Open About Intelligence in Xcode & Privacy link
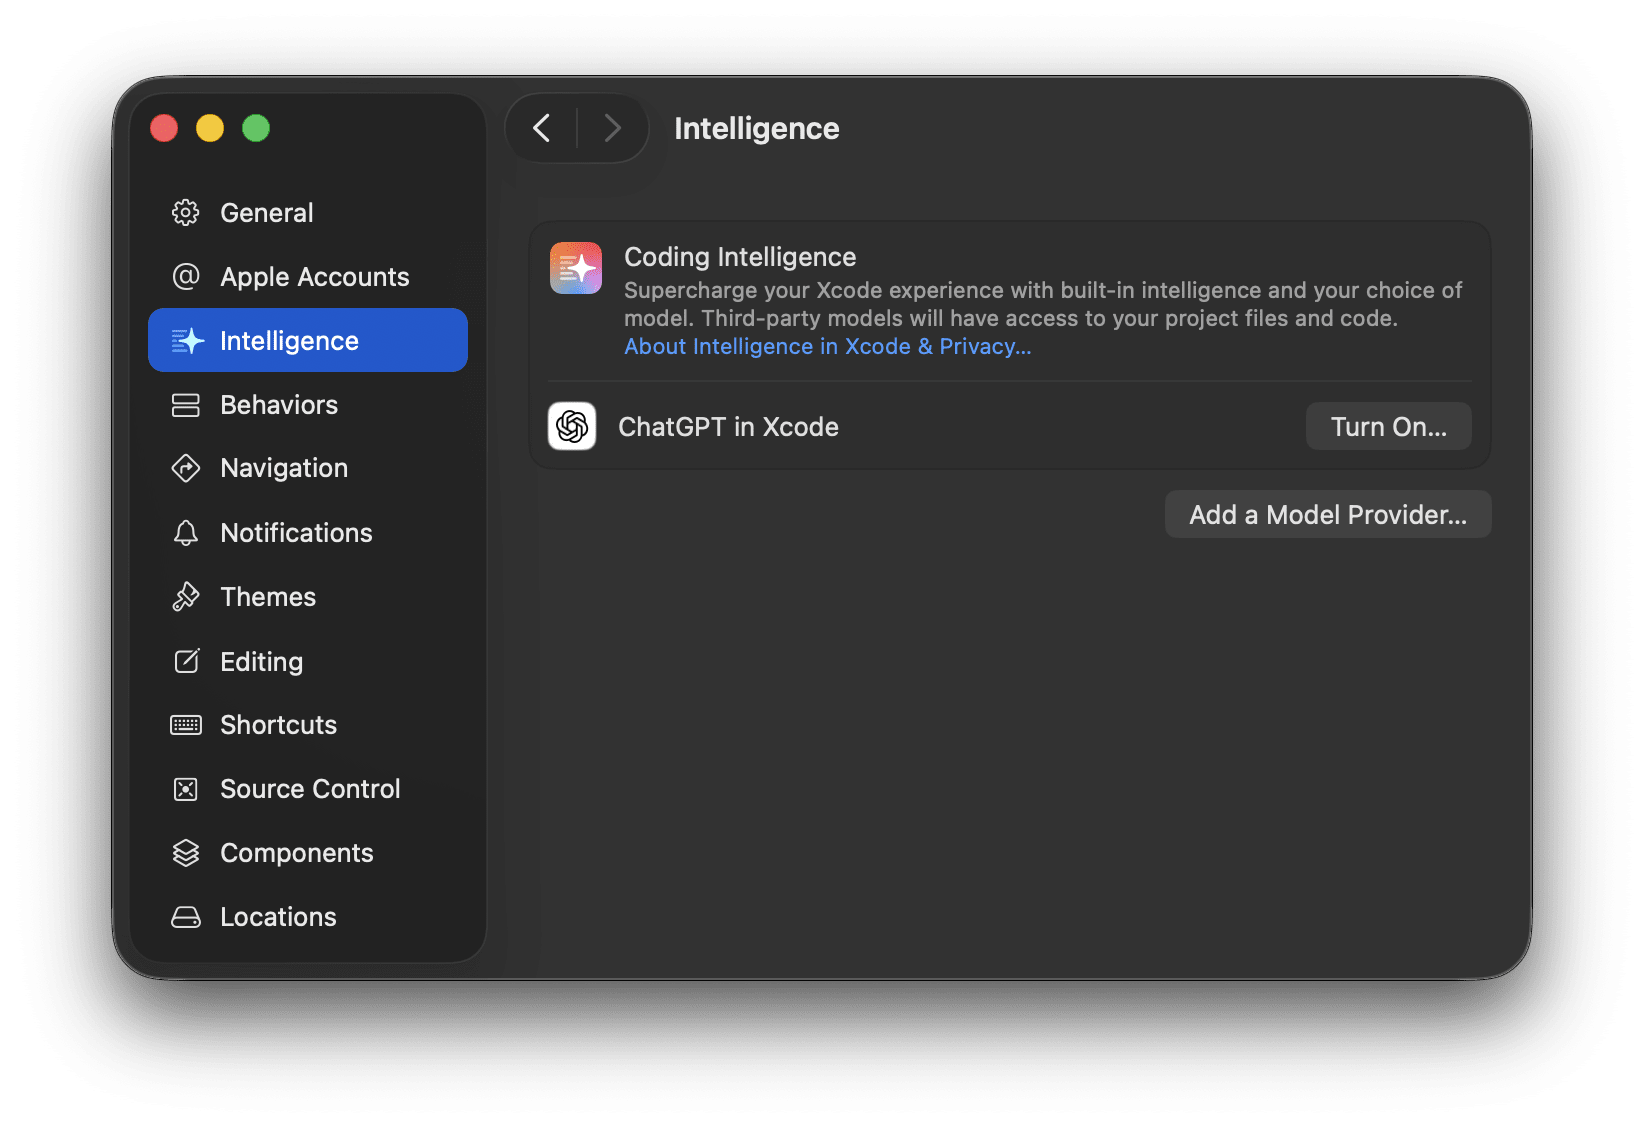The height and width of the screenshot is (1128, 1644). pos(828,347)
